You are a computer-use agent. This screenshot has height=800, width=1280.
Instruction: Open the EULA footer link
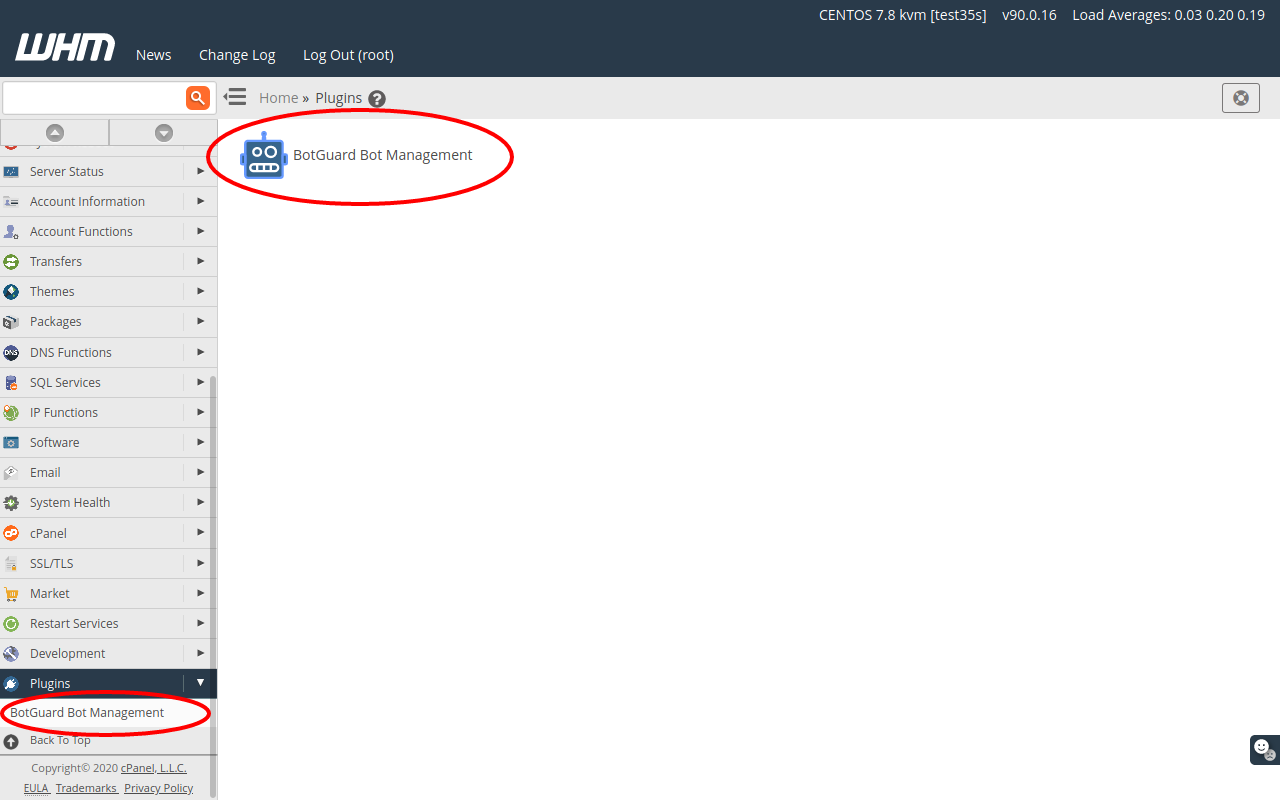tap(36, 789)
